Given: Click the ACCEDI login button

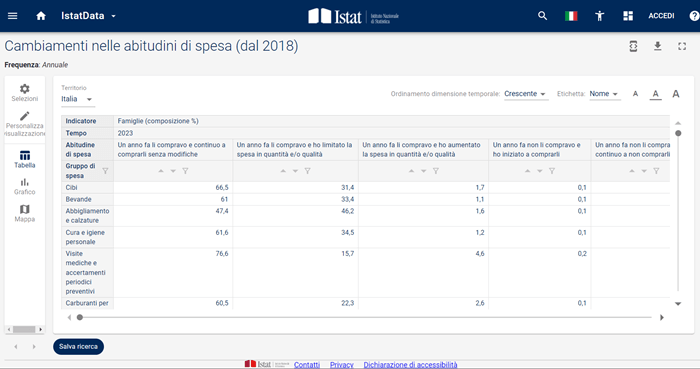Looking at the screenshot, I should click(x=661, y=16).
